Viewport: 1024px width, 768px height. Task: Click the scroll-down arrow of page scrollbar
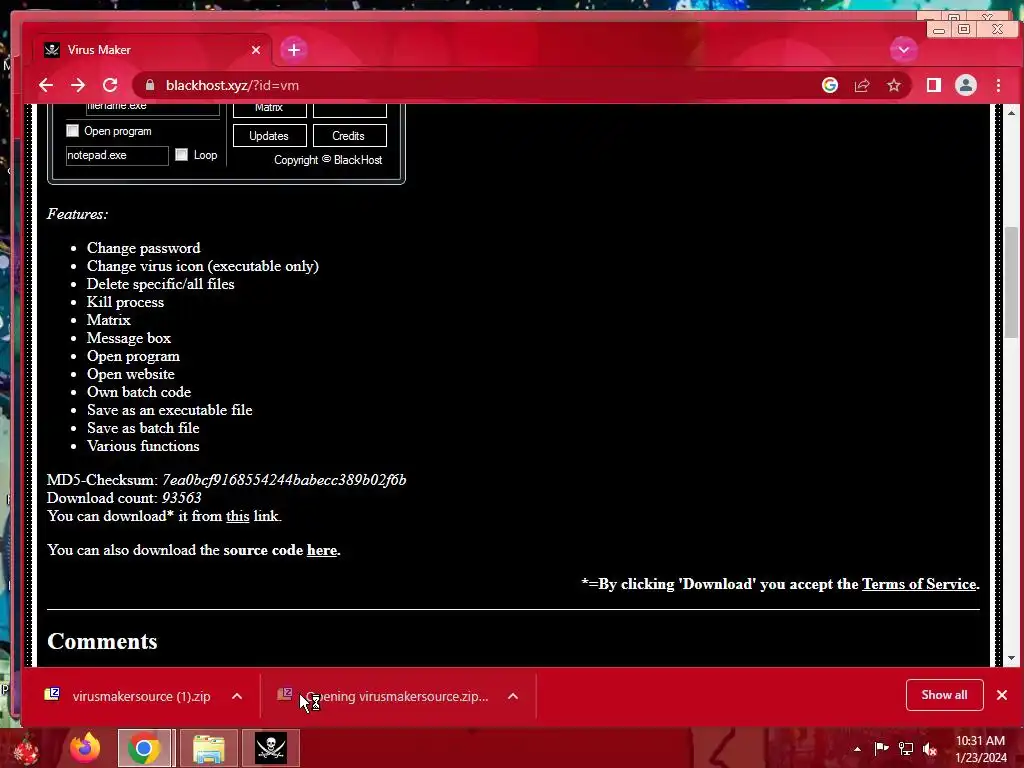(x=1011, y=658)
